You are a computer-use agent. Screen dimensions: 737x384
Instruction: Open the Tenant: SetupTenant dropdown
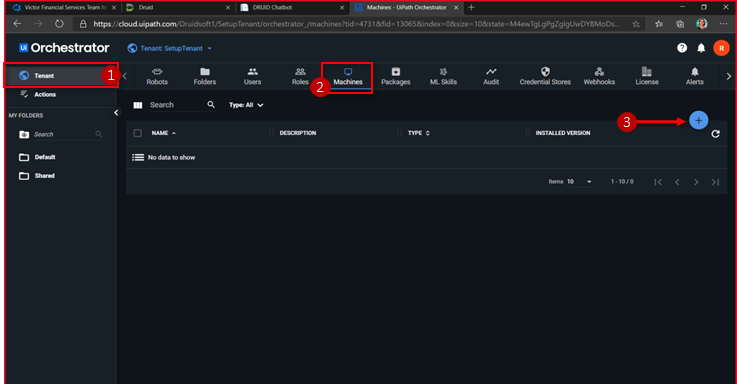tap(170, 48)
